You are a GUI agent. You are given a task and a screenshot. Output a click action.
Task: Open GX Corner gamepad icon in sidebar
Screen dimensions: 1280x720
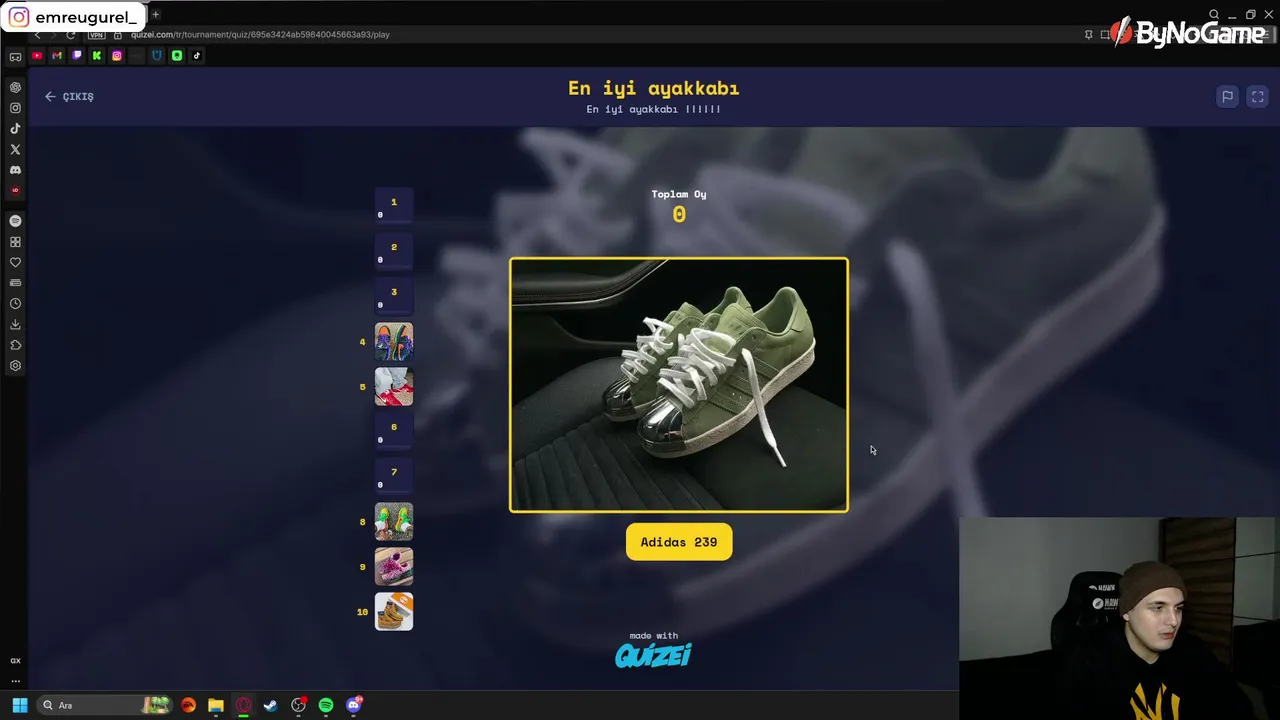(x=15, y=57)
